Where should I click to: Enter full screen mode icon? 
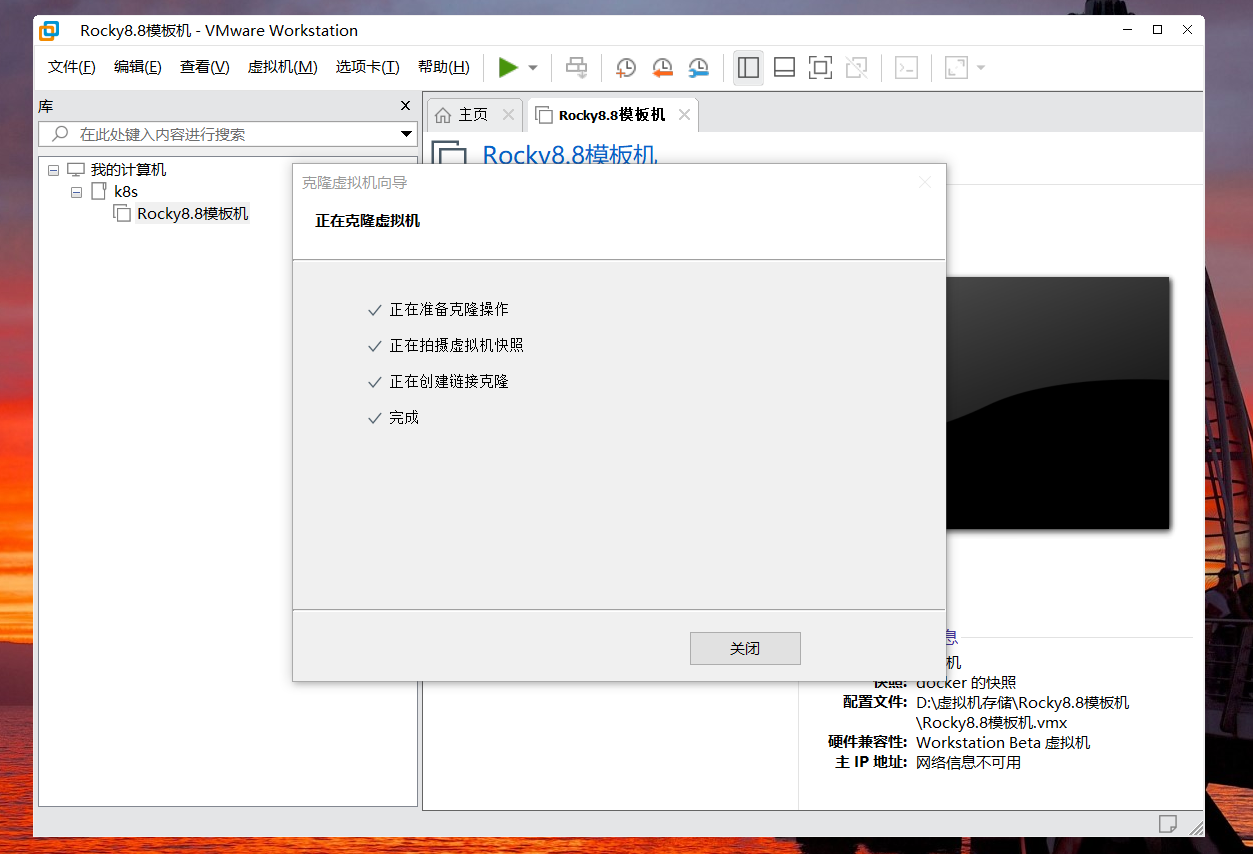pos(820,67)
